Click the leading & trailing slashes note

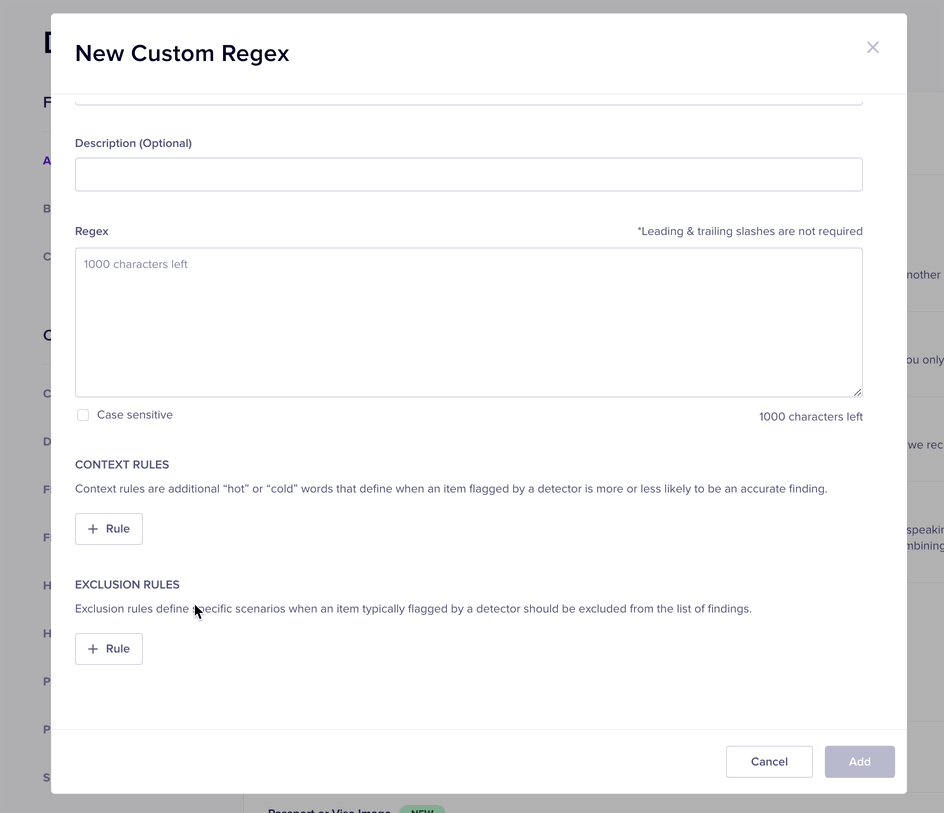tap(749, 231)
